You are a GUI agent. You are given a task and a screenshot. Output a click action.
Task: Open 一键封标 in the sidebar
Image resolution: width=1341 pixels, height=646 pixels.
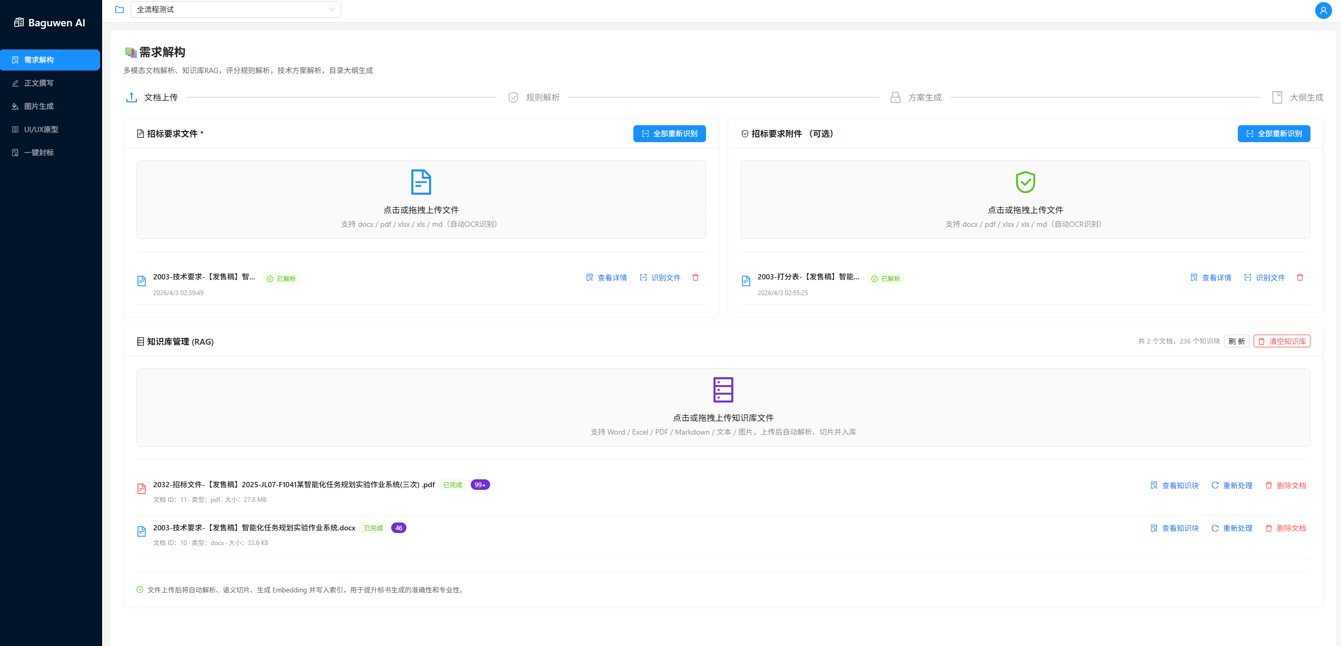(x=50, y=152)
